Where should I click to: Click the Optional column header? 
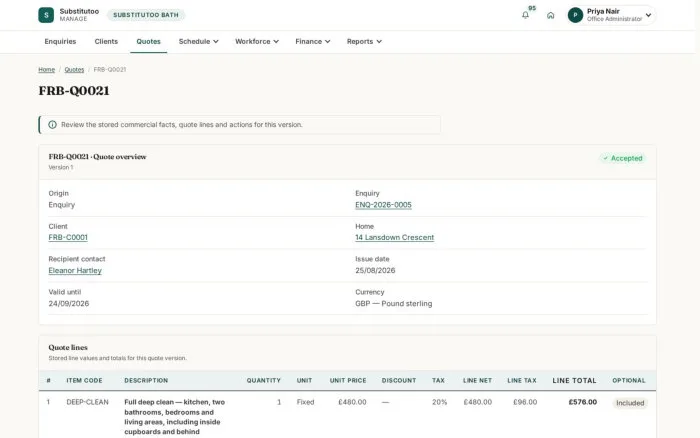pyautogui.click(x=629, y=380)
